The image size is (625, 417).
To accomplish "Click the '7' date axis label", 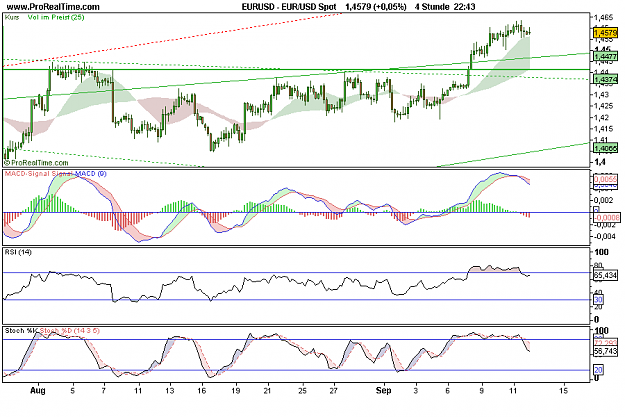I will tap(104, 390).
